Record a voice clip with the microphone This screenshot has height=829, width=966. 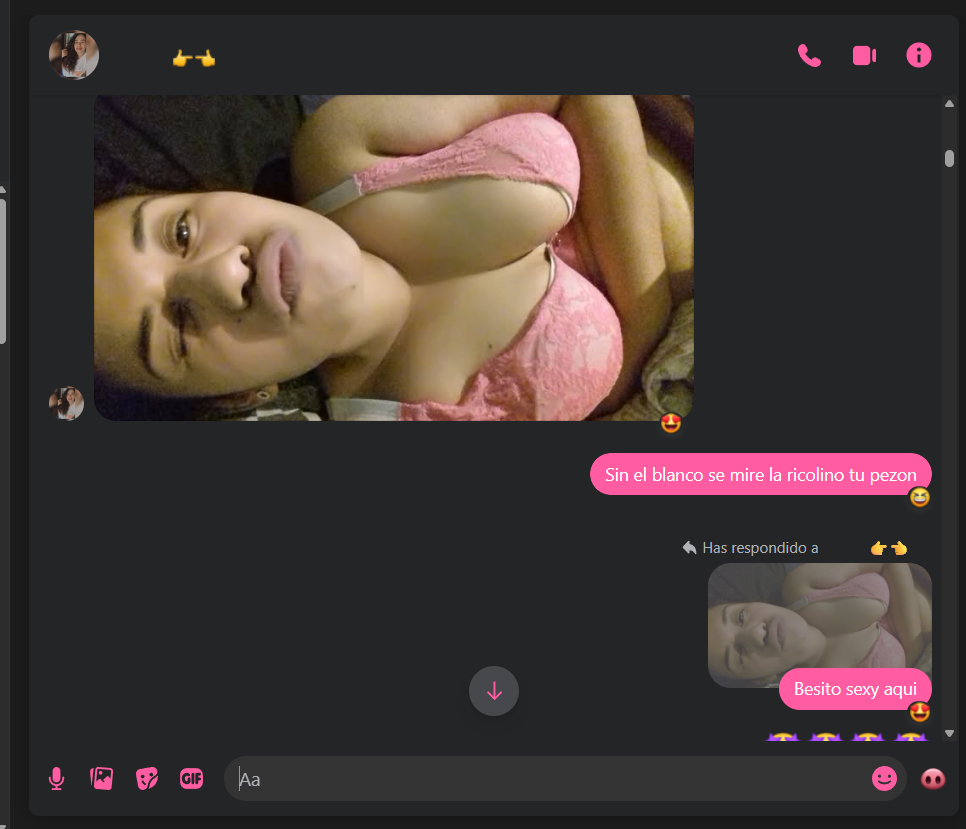click(x=57, y=778)
